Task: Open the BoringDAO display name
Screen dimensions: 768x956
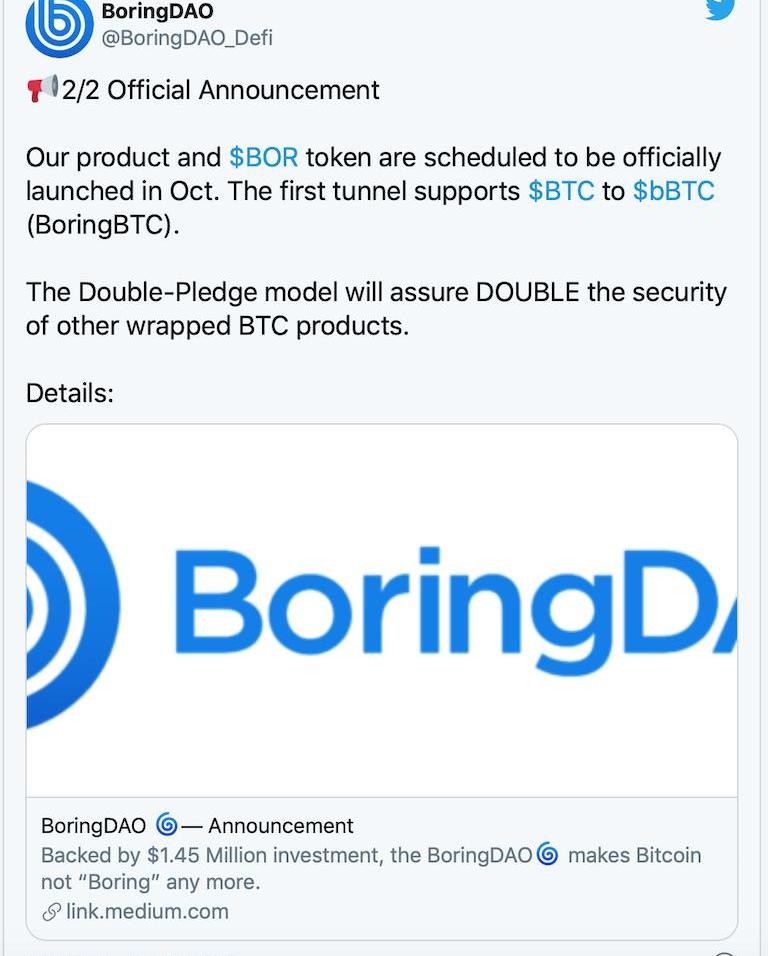Action: pyautogui.click(x=157, y=10)
